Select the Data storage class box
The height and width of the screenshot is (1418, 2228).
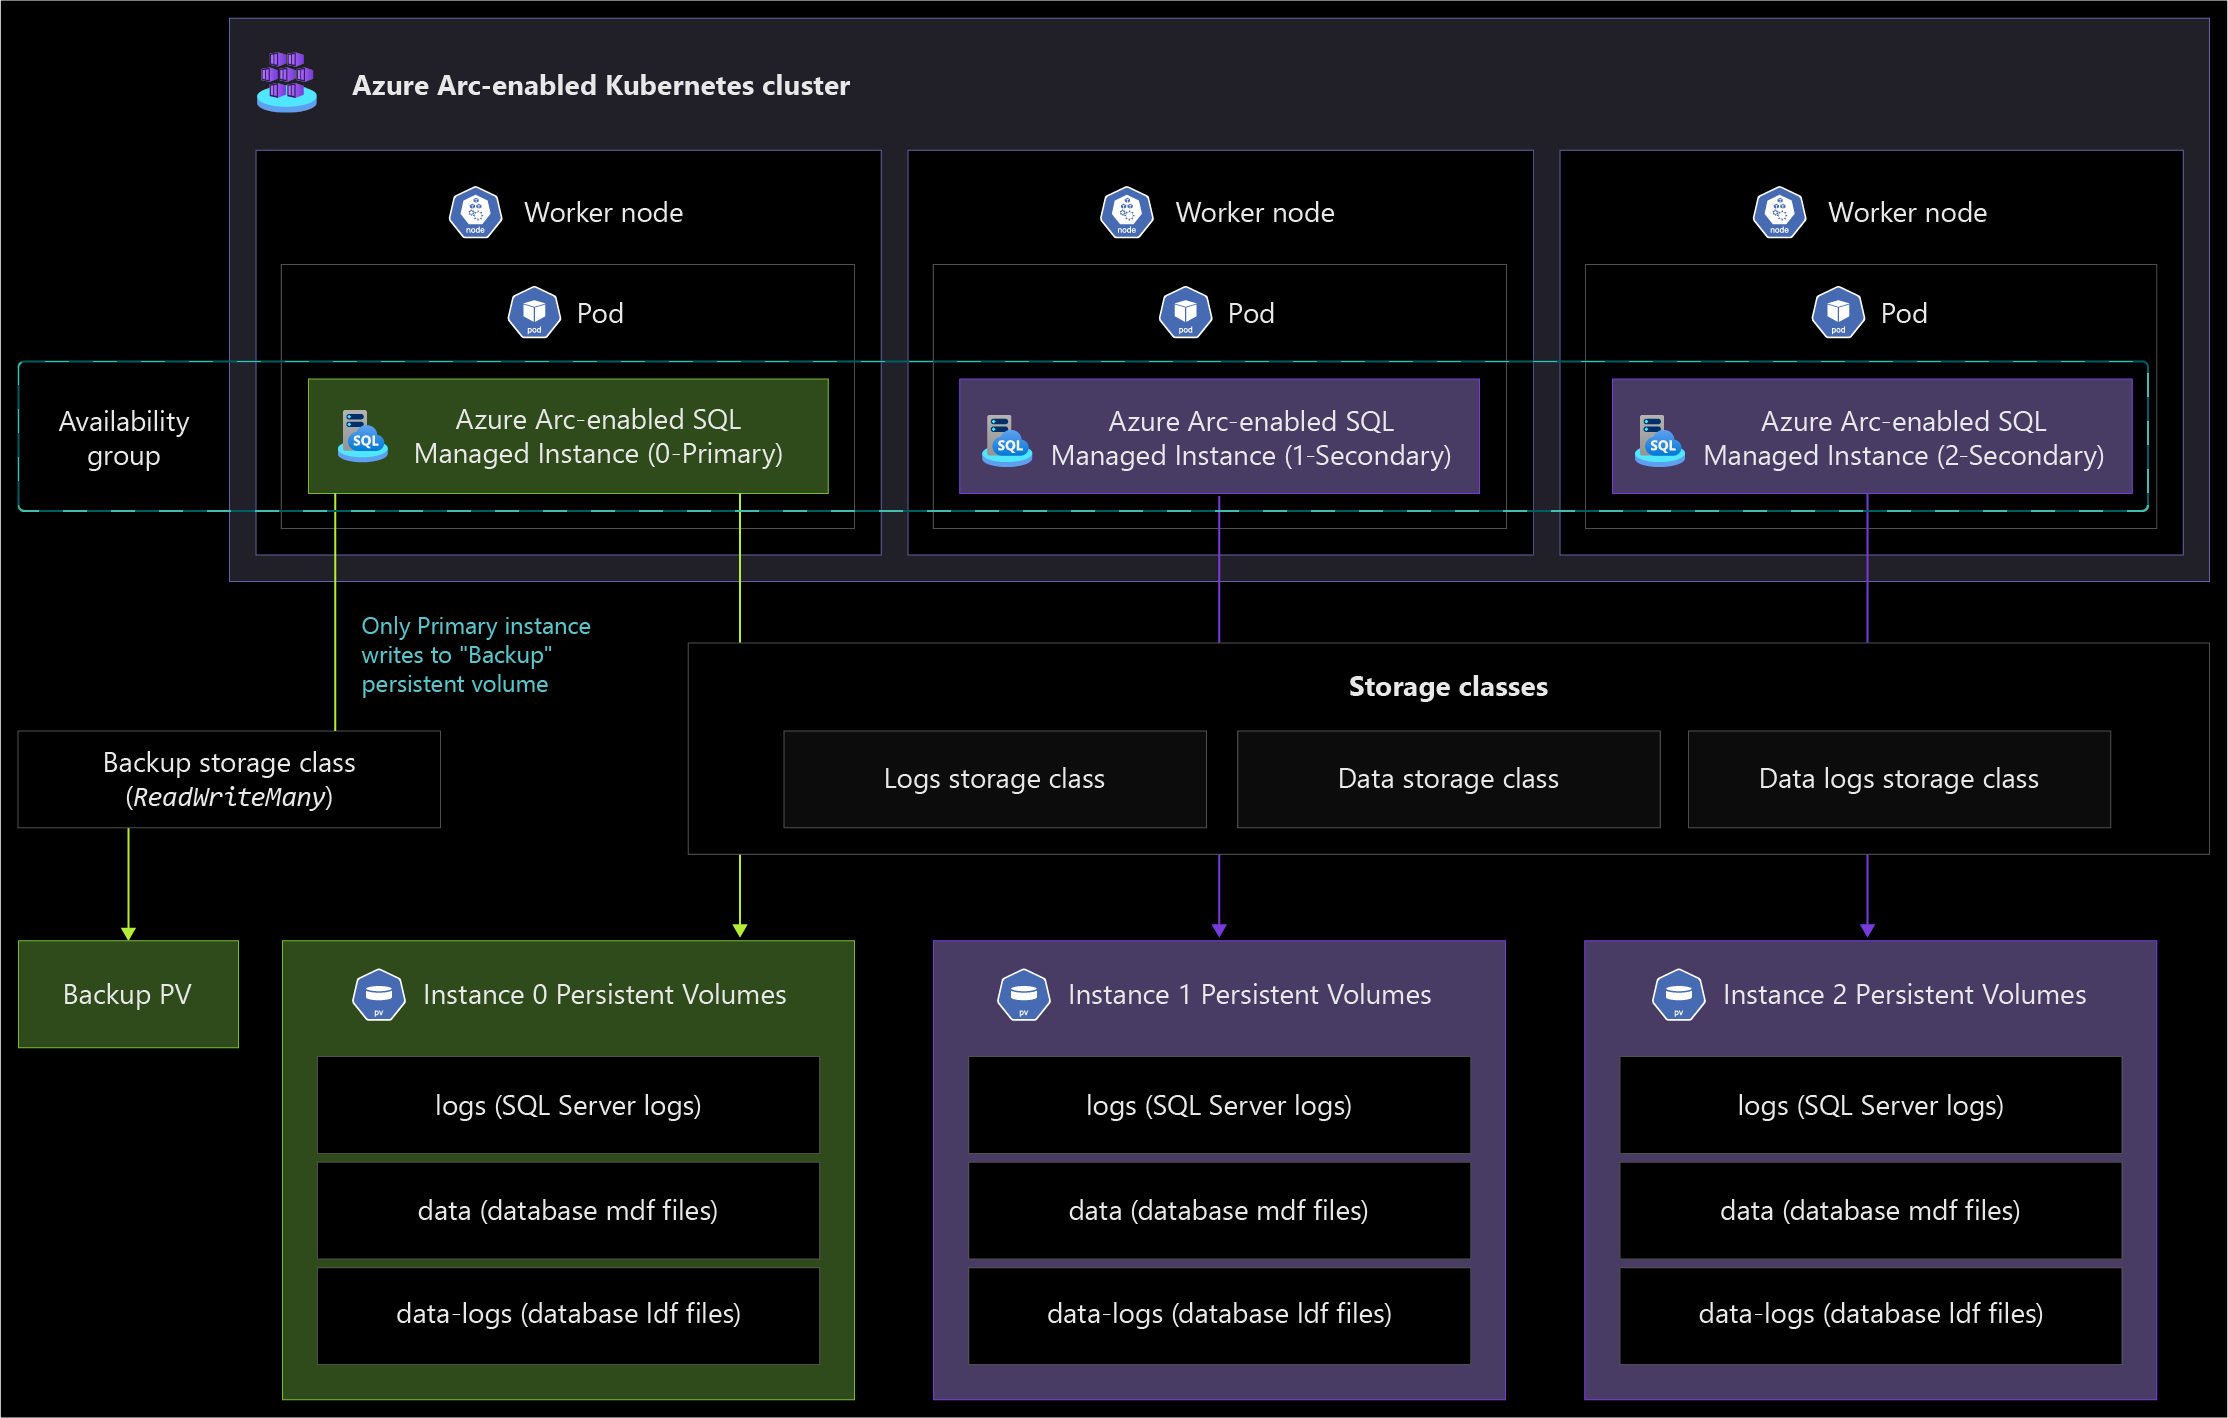click(x=1449, y=779)
